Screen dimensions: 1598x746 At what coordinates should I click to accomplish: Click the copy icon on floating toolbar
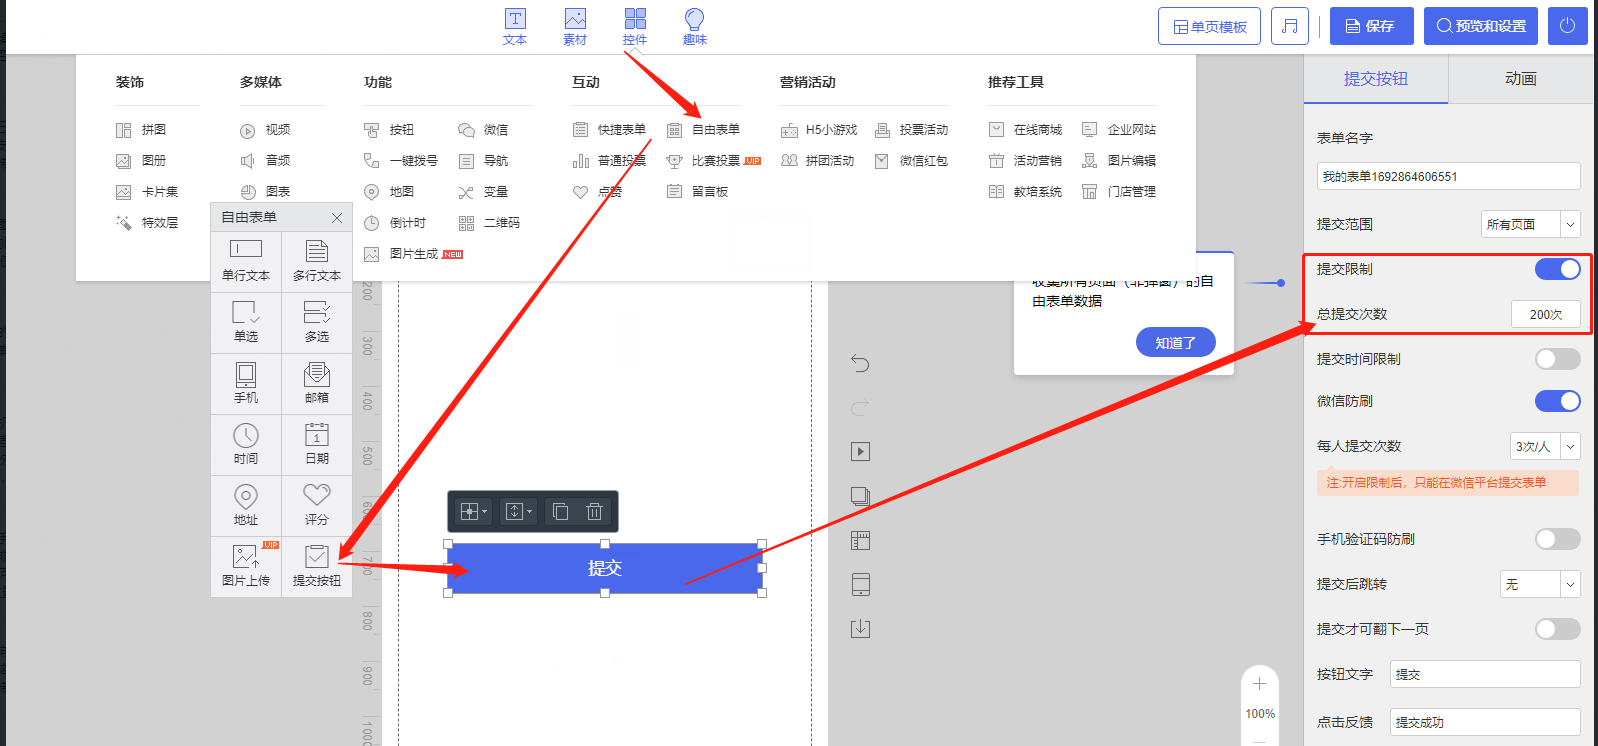[x=561, y=511]
